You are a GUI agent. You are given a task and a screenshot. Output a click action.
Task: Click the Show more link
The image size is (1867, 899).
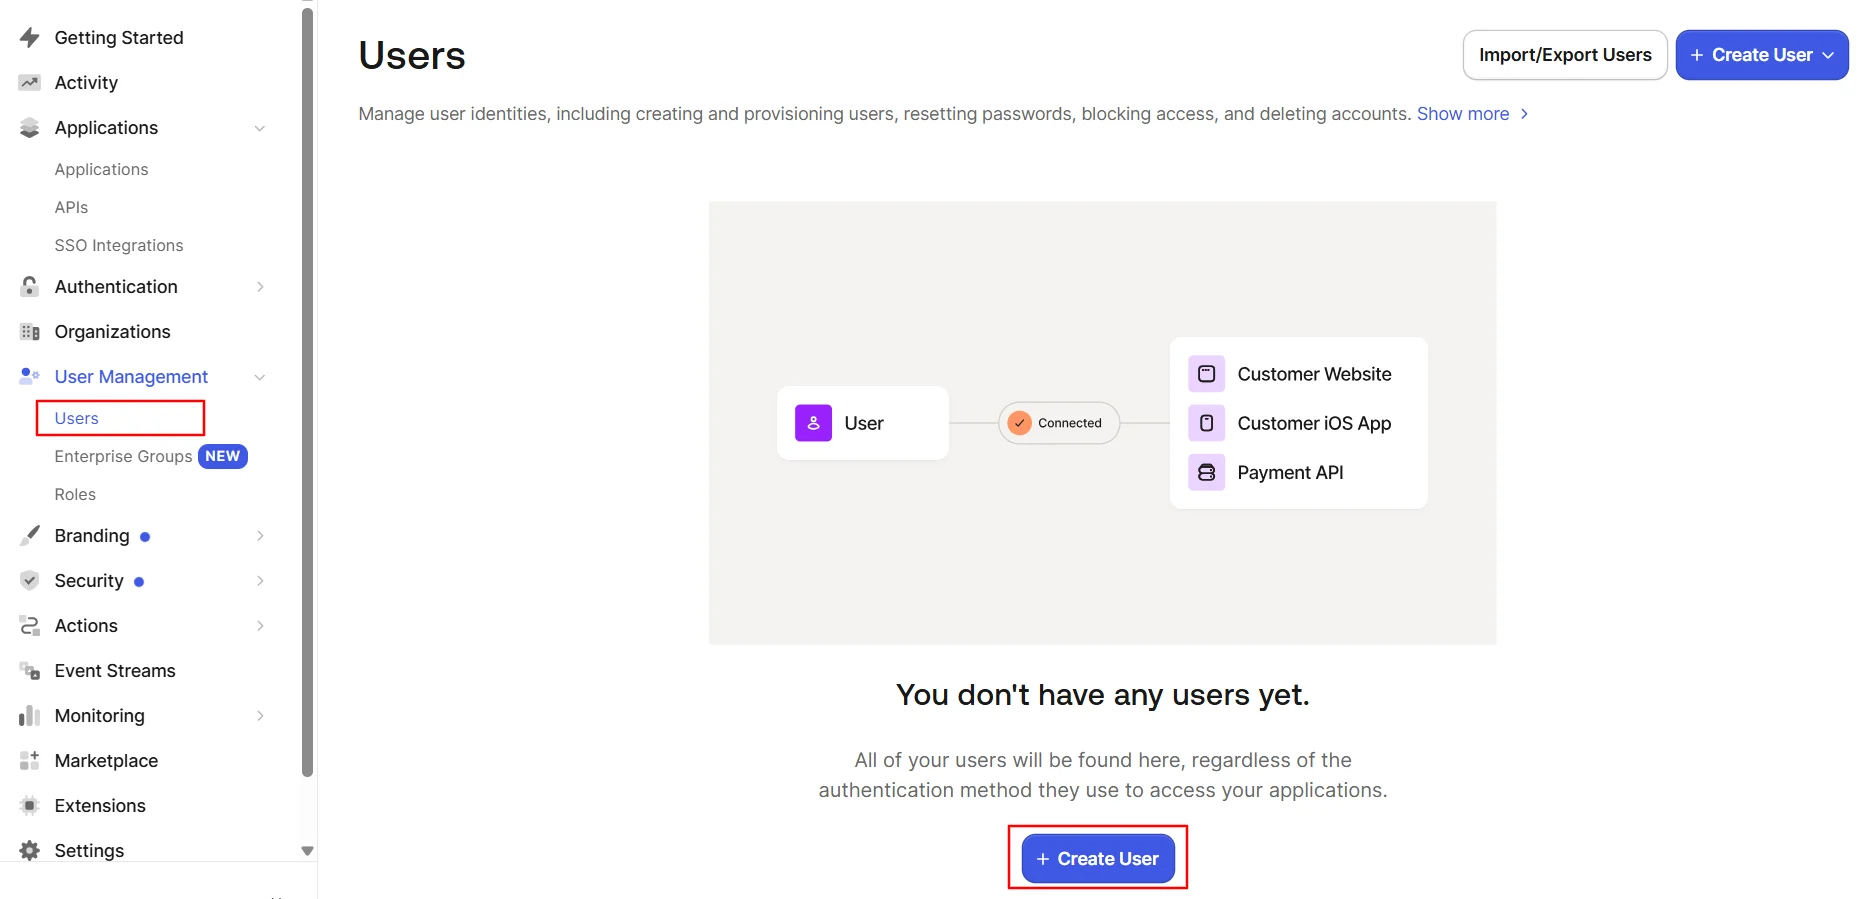tap(1472, 114)
